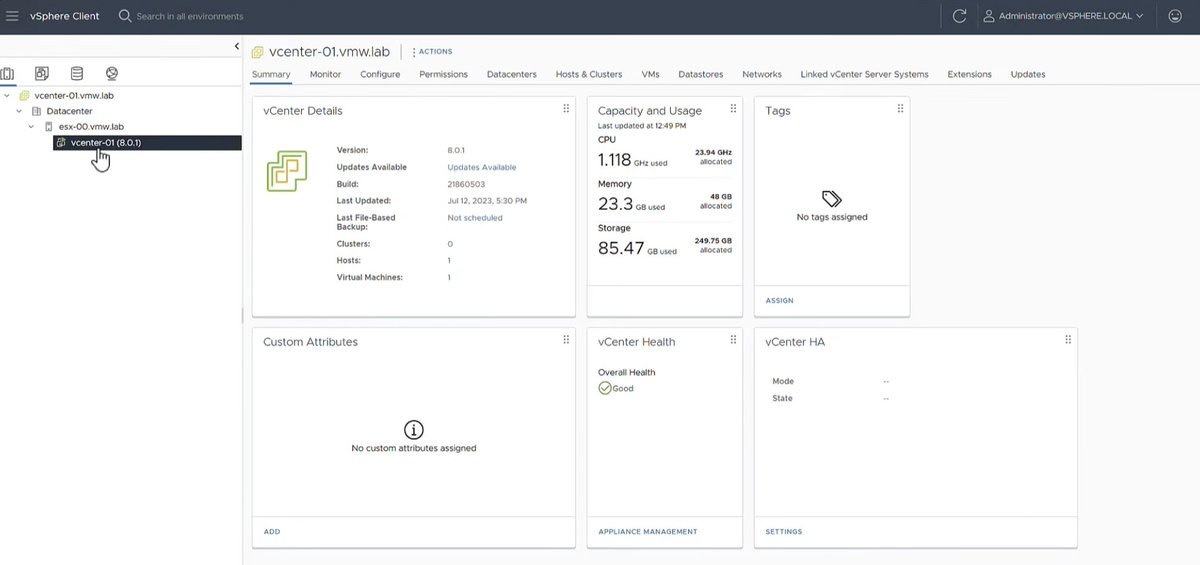The height and width of the screenshot is (565, 1200).
Task: Open APPLIANCE MANAGEMENT link
Action: click(x=648, y=532)
